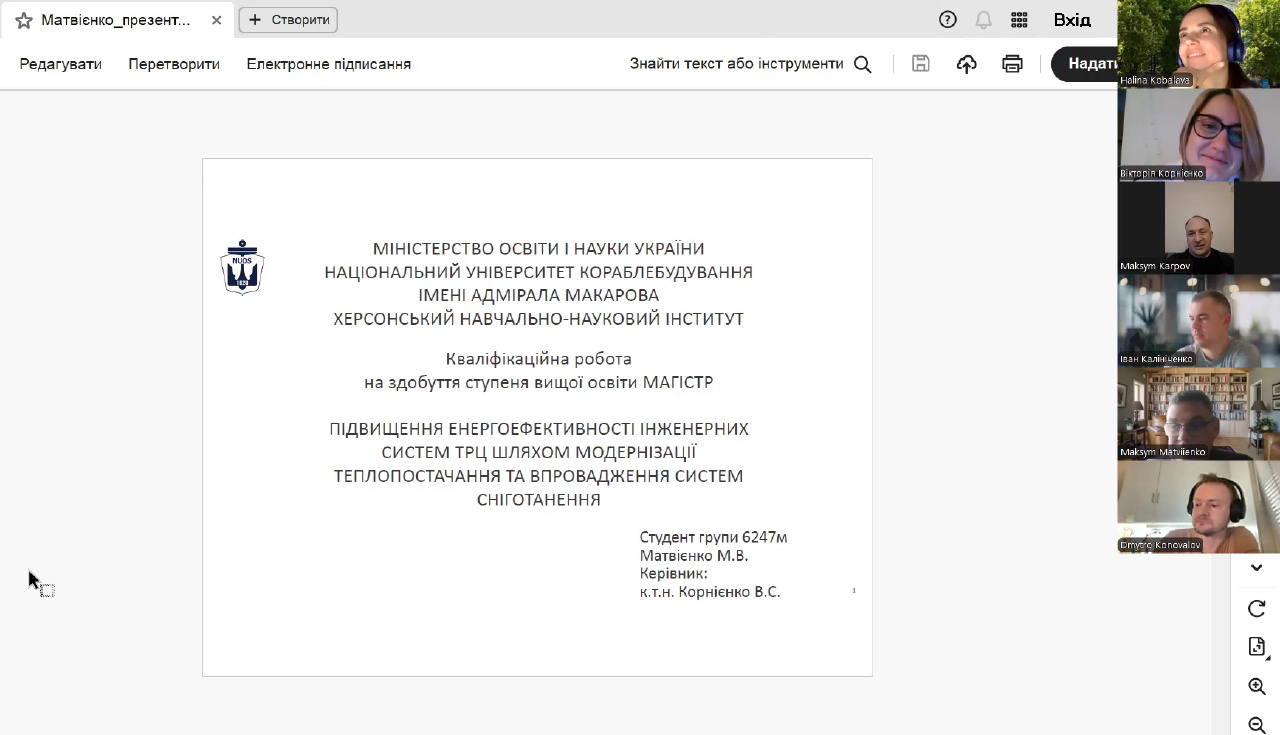The image size is (1280, 735).
Task: Open the apps grid launcher
Action: (x=1019, y=20)
